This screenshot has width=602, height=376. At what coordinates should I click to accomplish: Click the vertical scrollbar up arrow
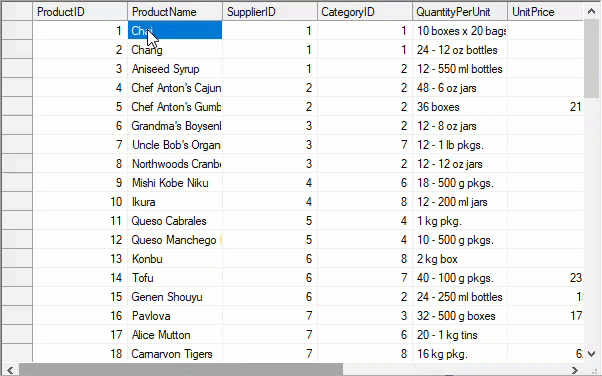coord(591,12)
